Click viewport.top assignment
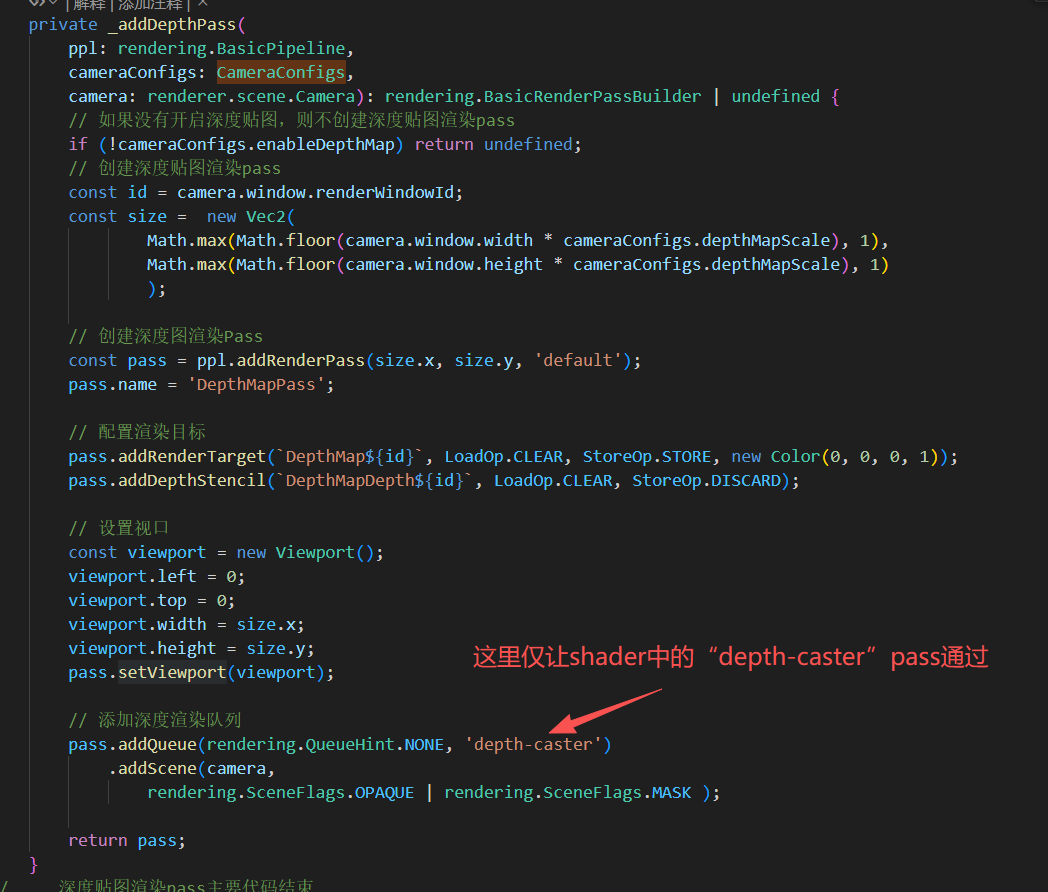Screen dimensions: 1048x892 click(x=152, y=601)
